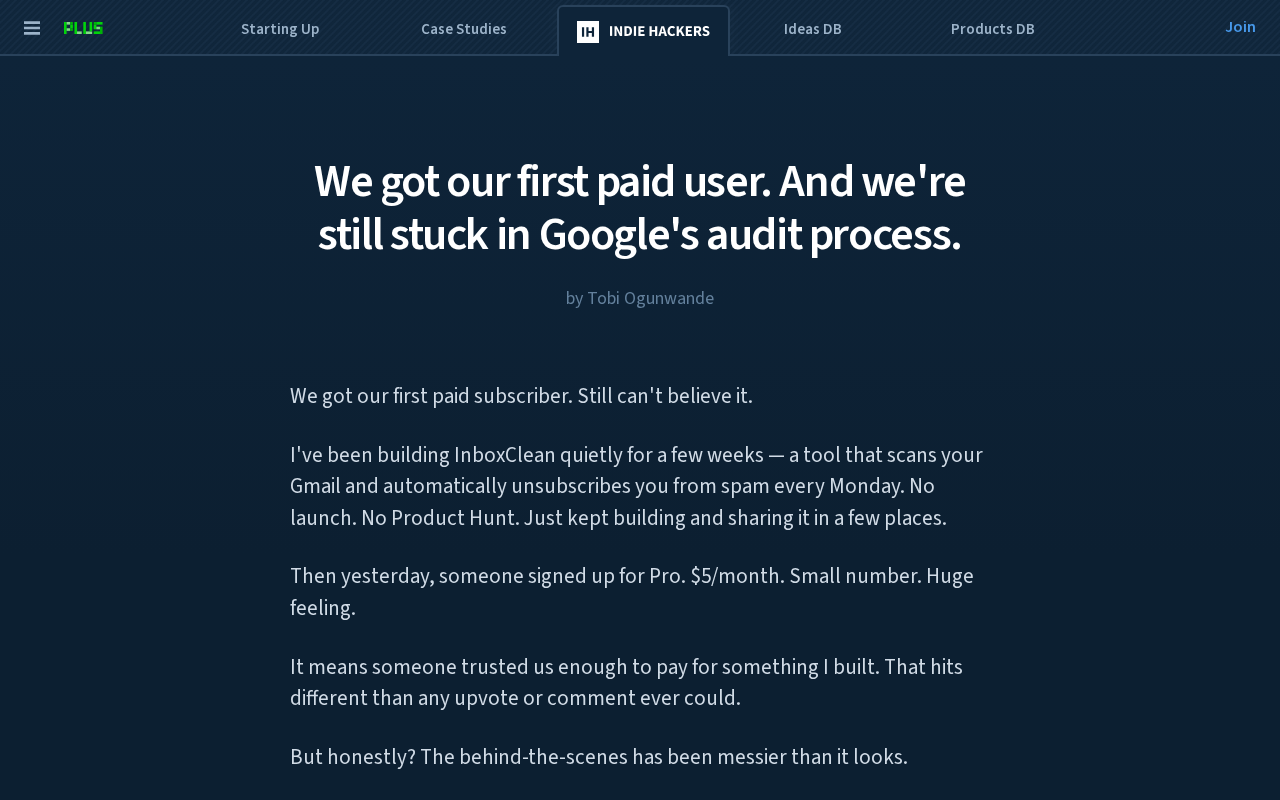Open author Tobi Ogunwande's name
The image size is (1280, 800).
[x=650, y=298]
